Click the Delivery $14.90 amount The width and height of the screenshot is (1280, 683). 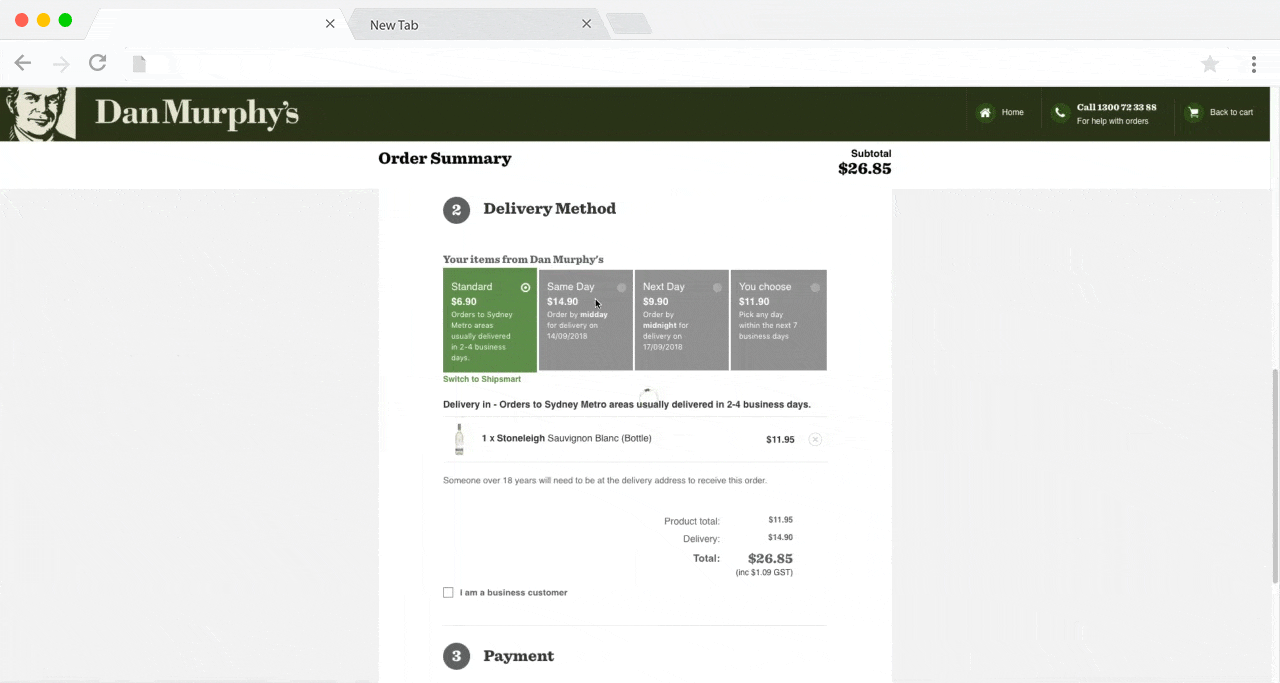click(x=780, y=538)
